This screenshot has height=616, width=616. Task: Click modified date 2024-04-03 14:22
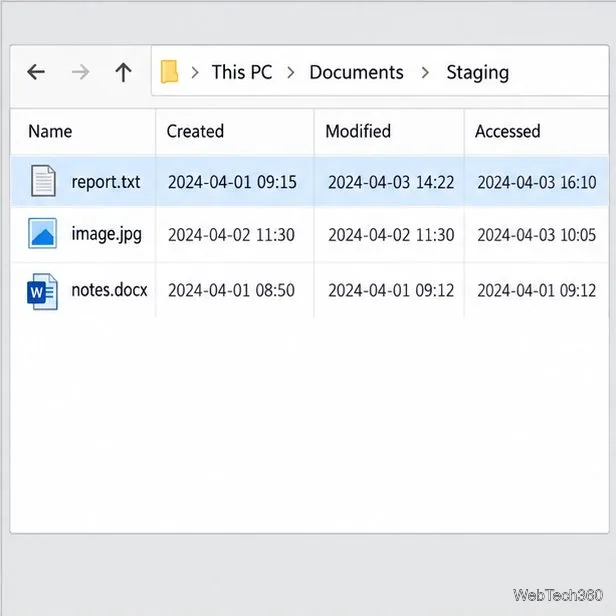pos(391,182)
